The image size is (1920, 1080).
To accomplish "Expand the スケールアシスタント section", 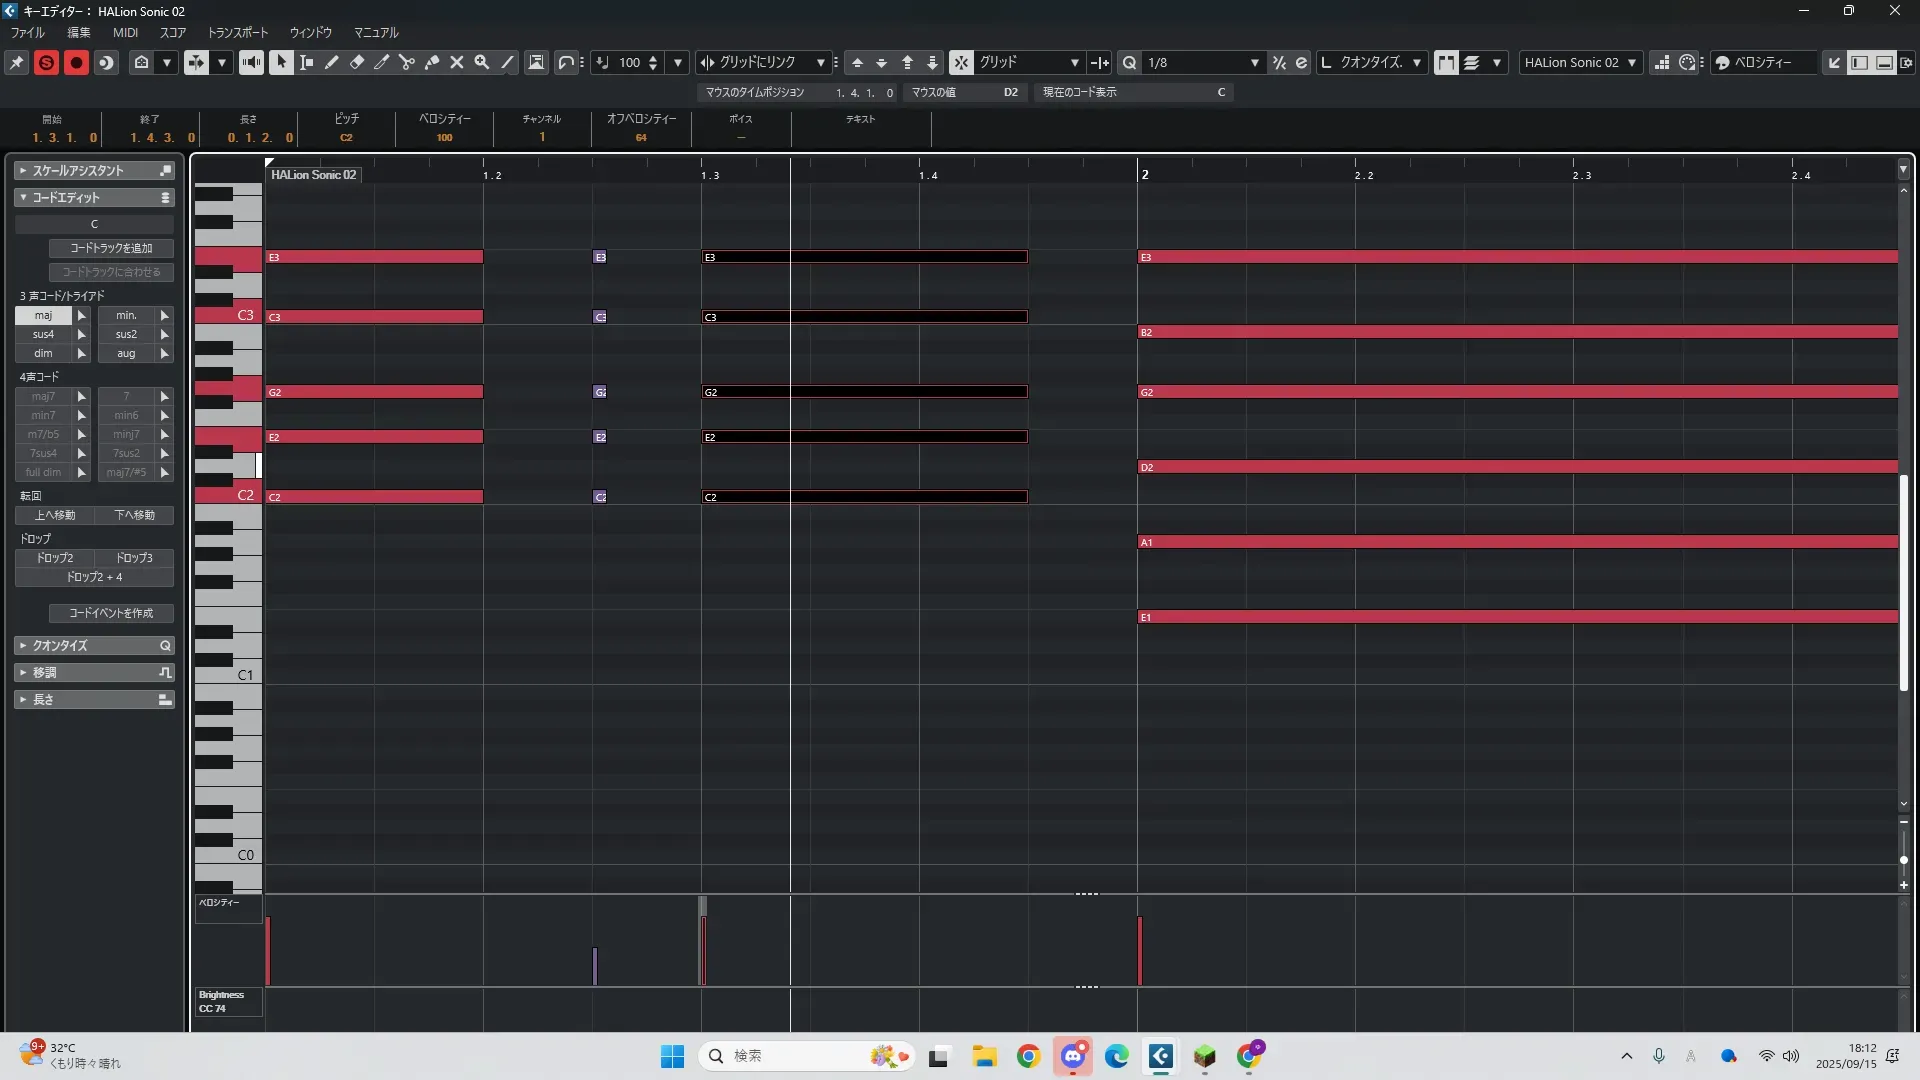I will (x=78, y=171).
